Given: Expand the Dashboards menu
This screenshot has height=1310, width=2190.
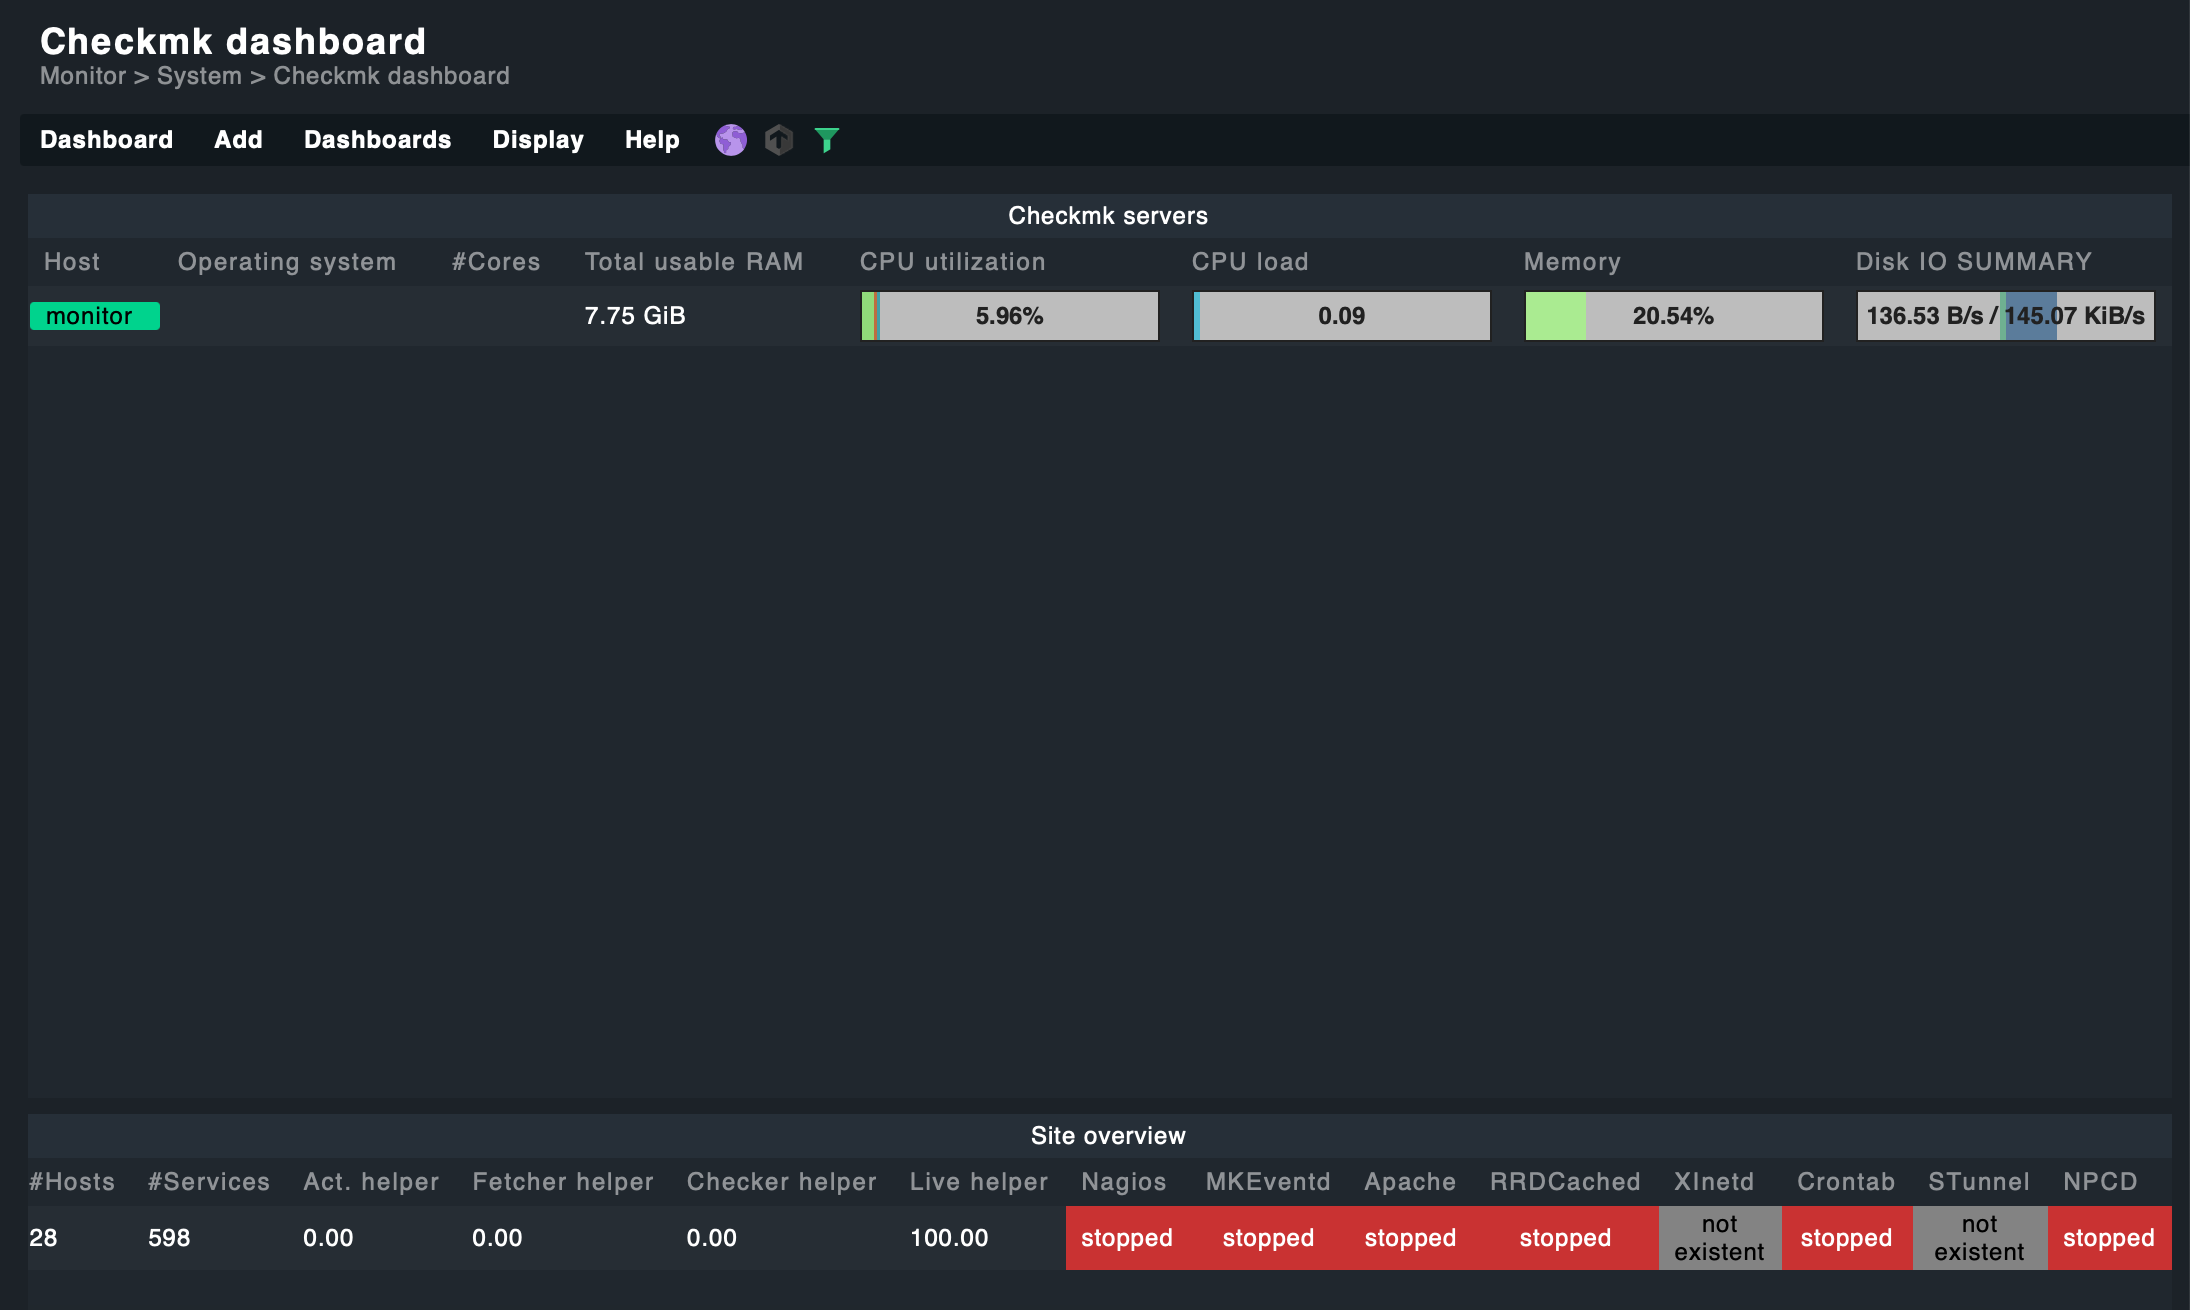Looking at the screenshot, I should pyautogui.click(x=377, y=140).
